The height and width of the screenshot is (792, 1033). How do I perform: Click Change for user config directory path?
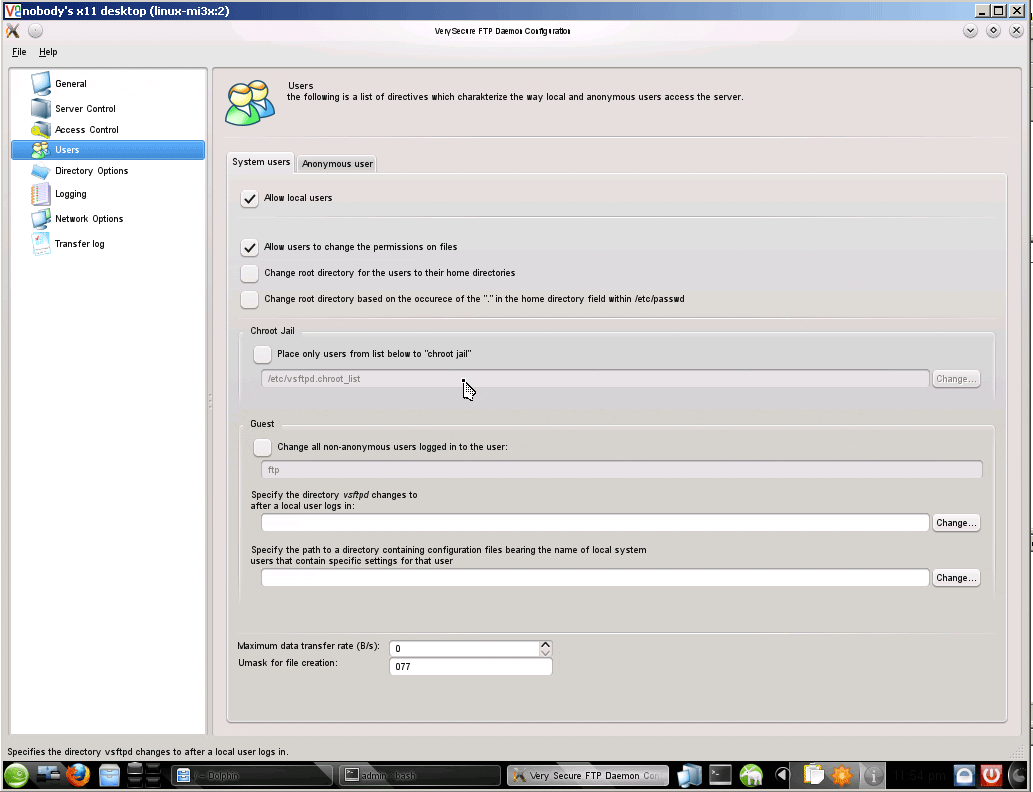[956, 578]
